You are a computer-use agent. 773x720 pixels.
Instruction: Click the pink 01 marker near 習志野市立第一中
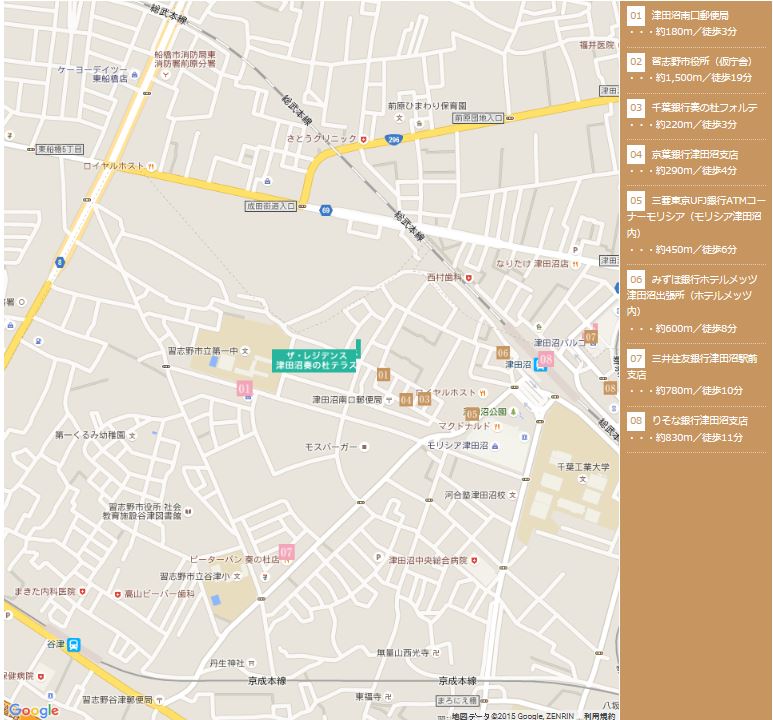coord(244,388)
